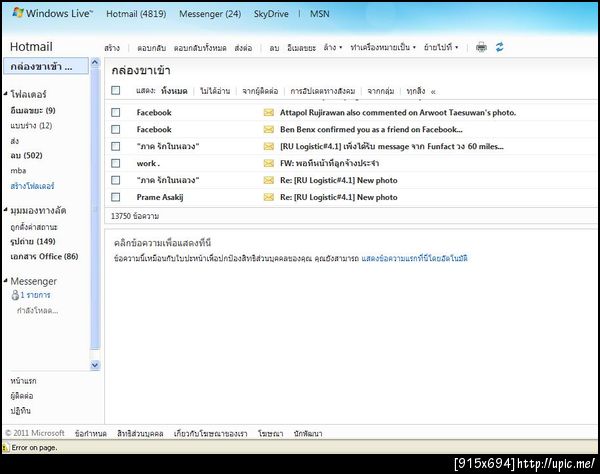600x474 pixels.
Task: Open ส่ง sent folder
Action: (x=15, y=141)
